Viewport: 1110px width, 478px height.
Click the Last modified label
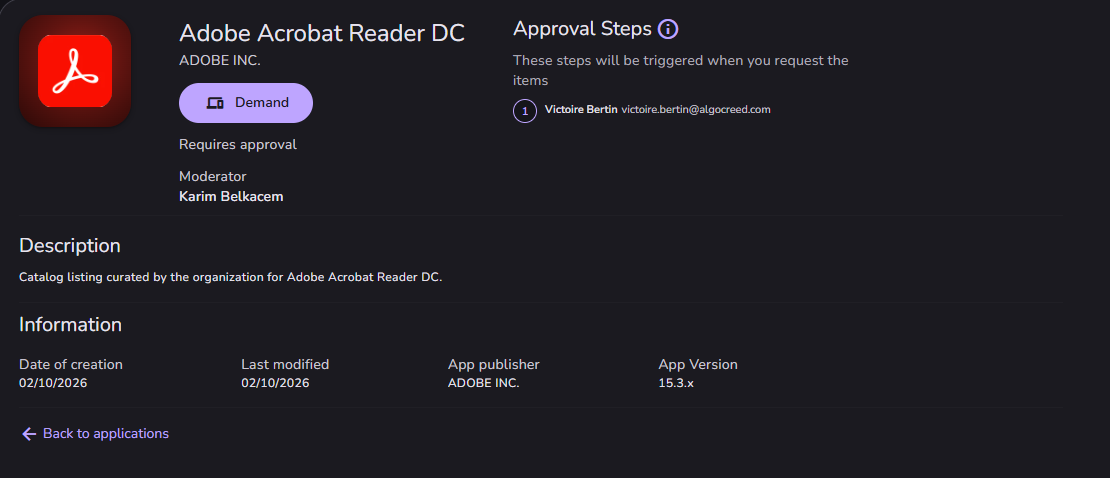[285, 365]
